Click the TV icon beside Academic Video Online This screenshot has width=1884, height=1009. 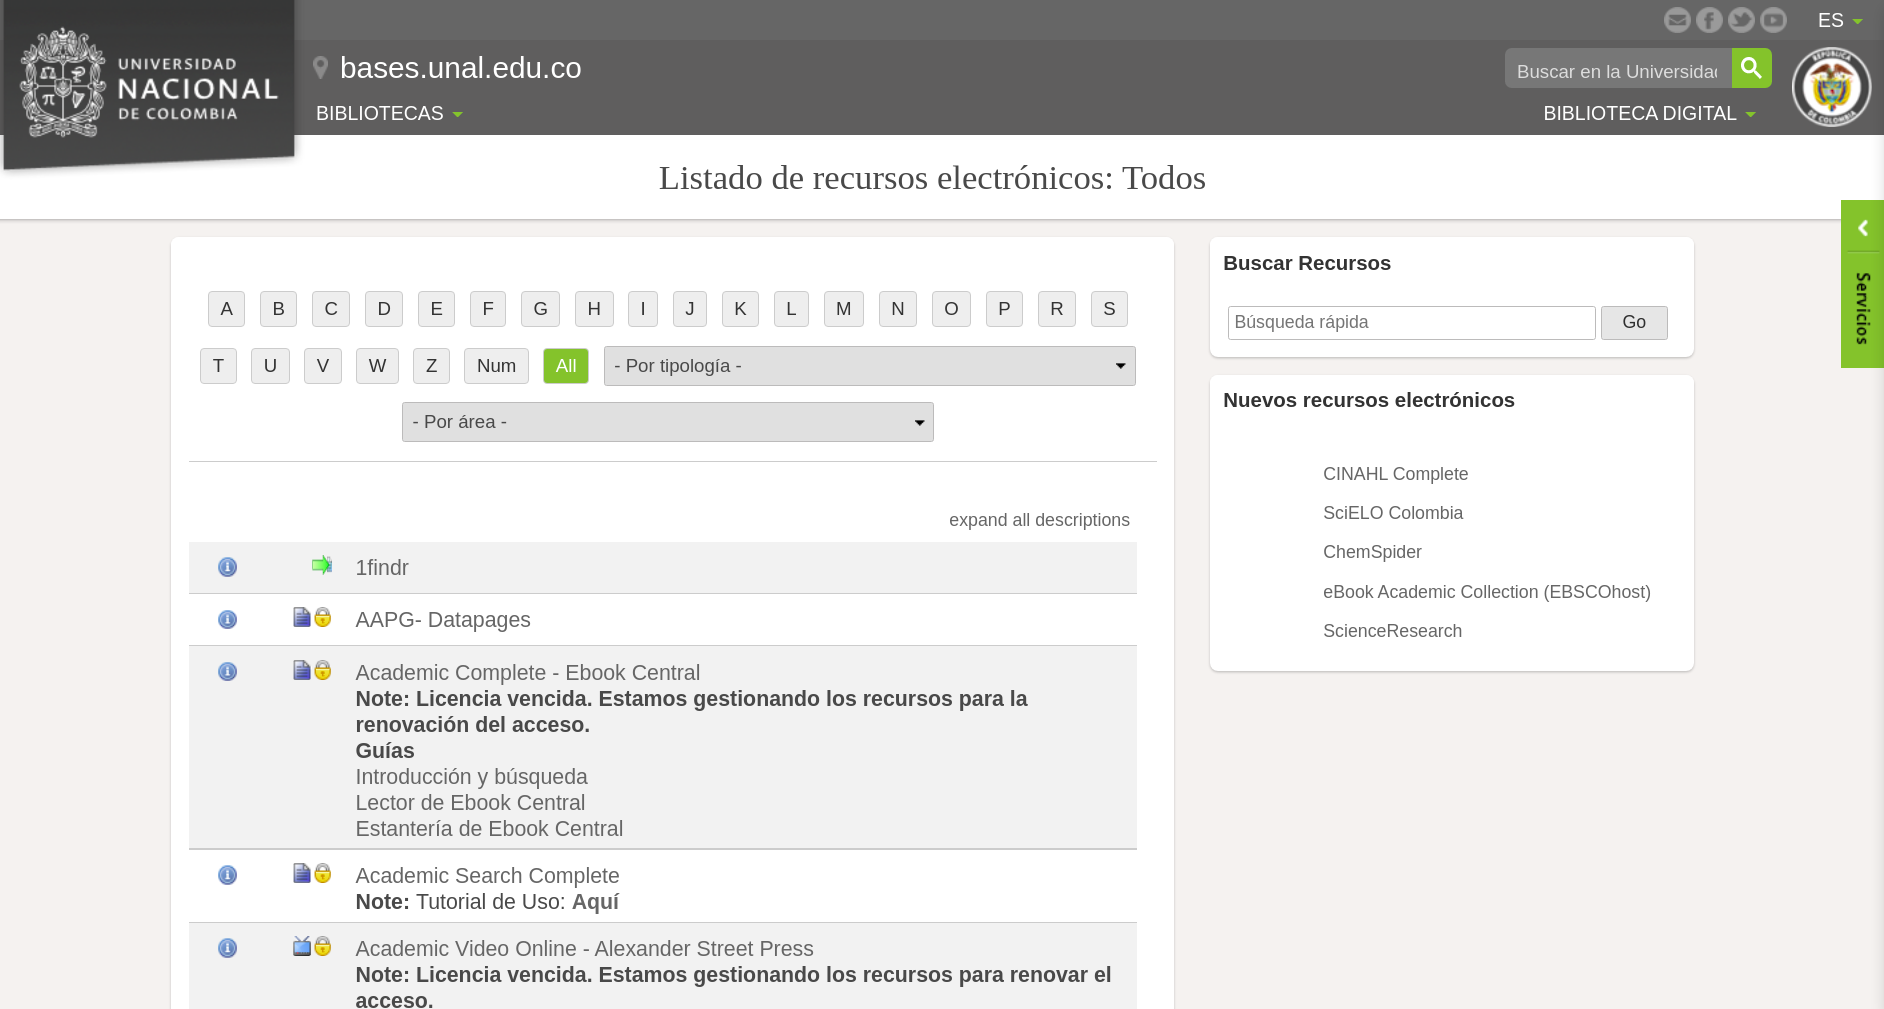tap(302, 946)
